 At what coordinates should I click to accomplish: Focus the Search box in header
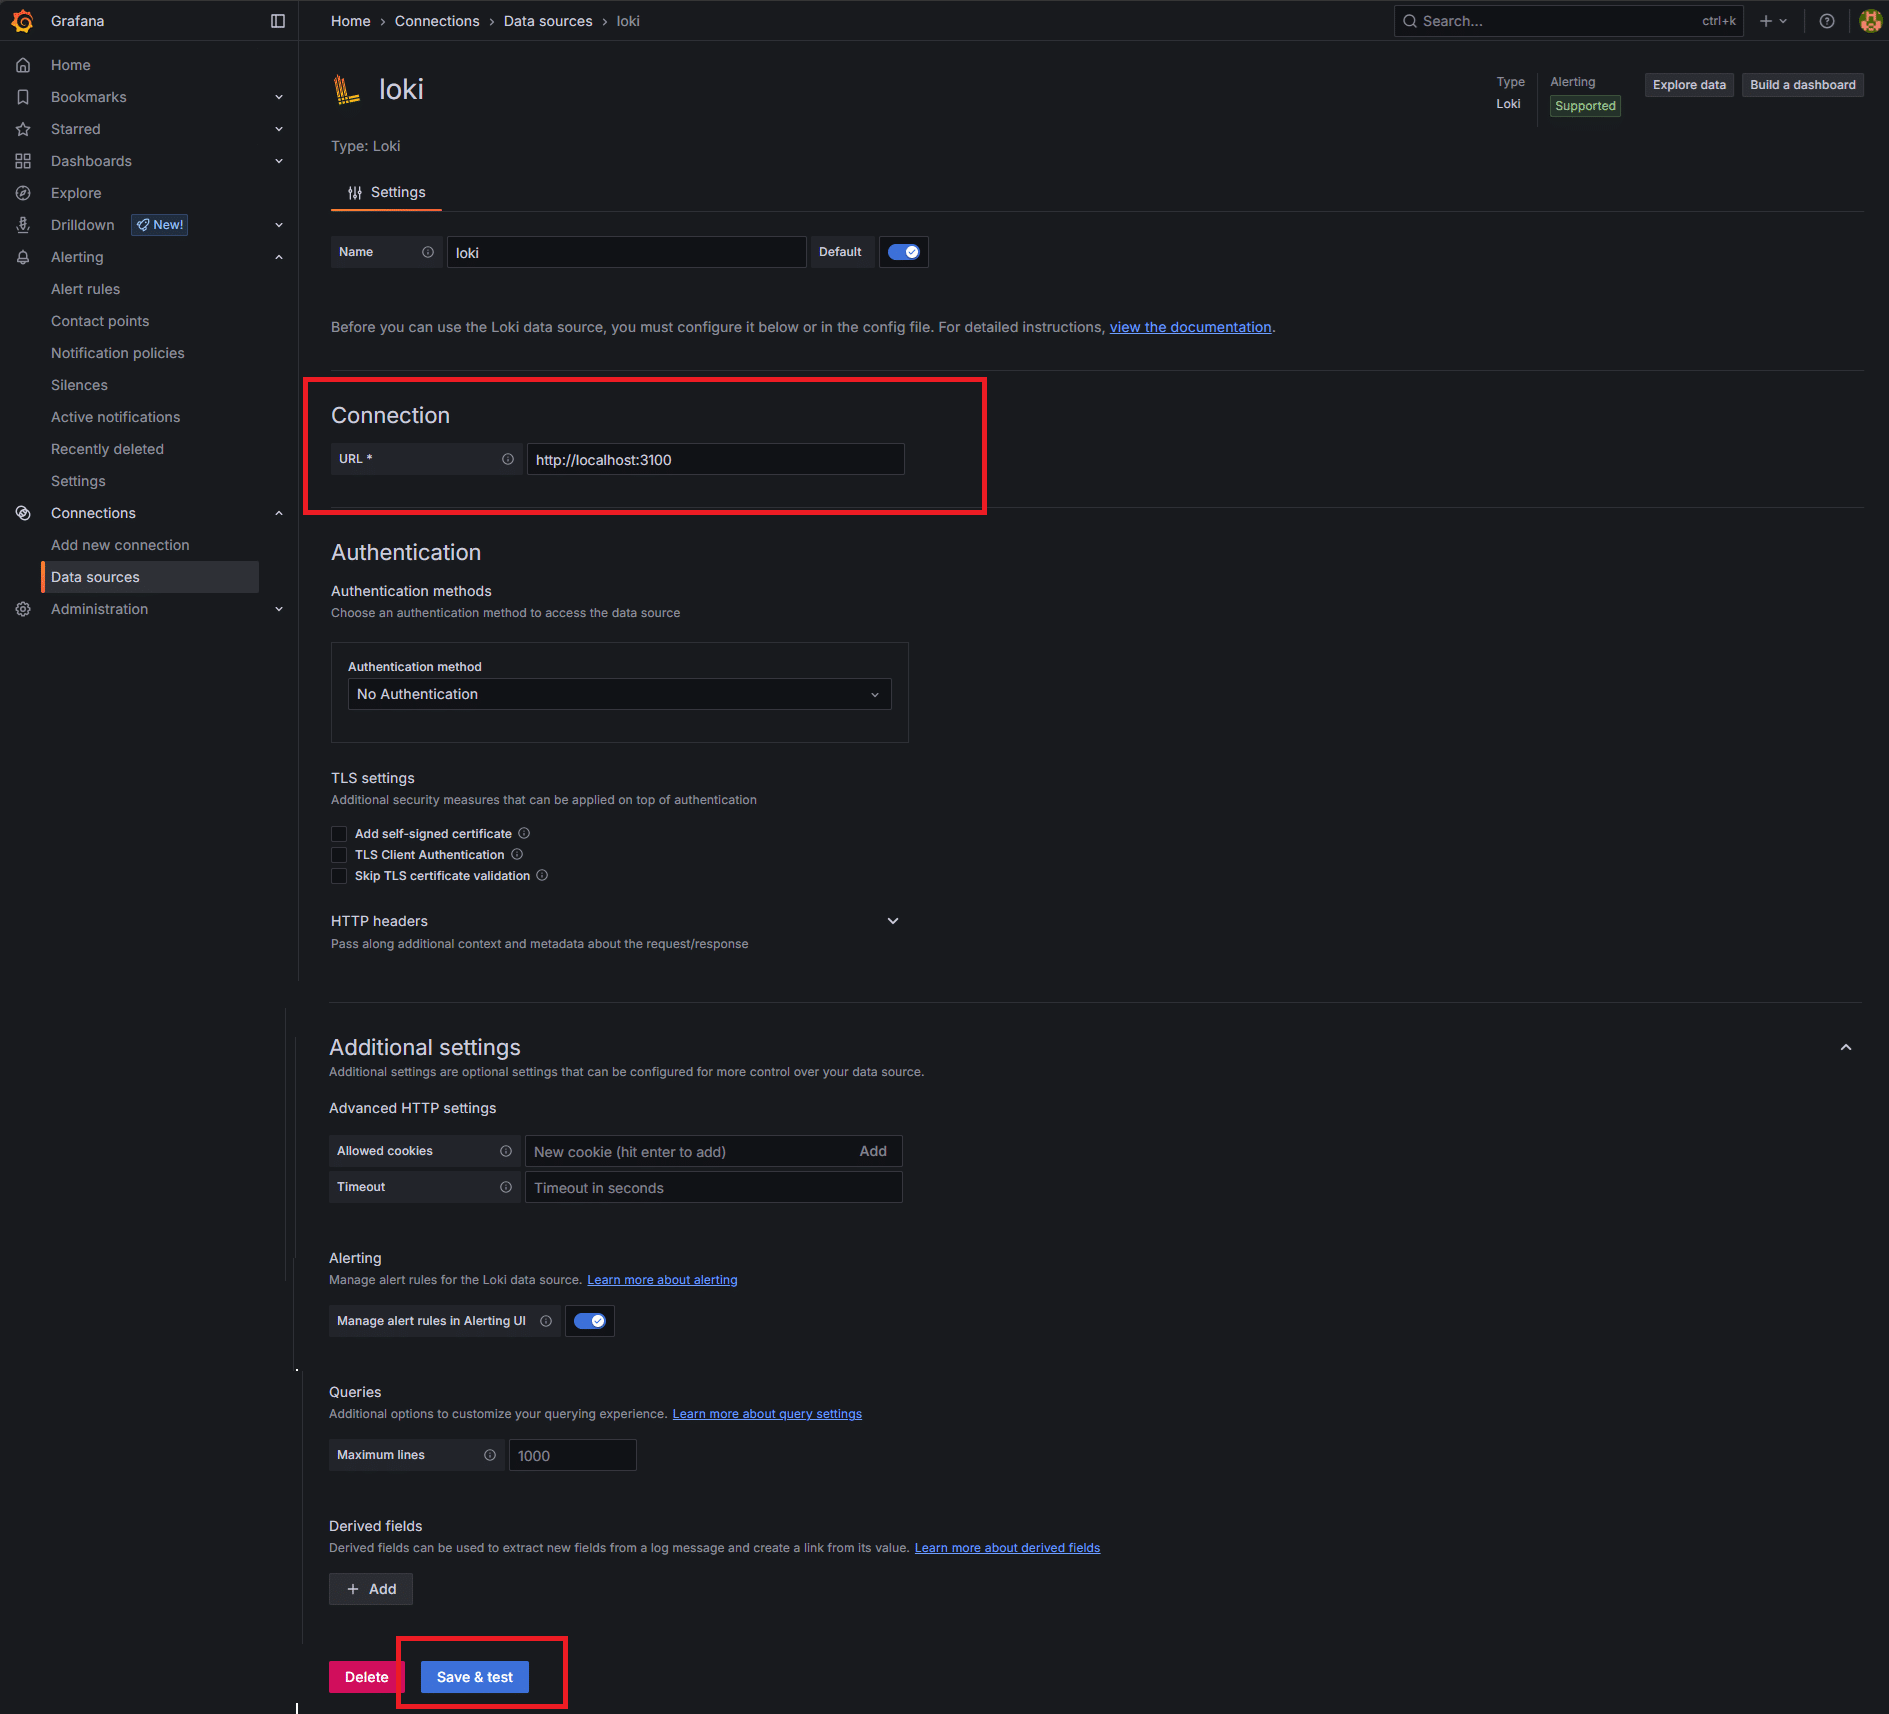(x=1568, y=21)
